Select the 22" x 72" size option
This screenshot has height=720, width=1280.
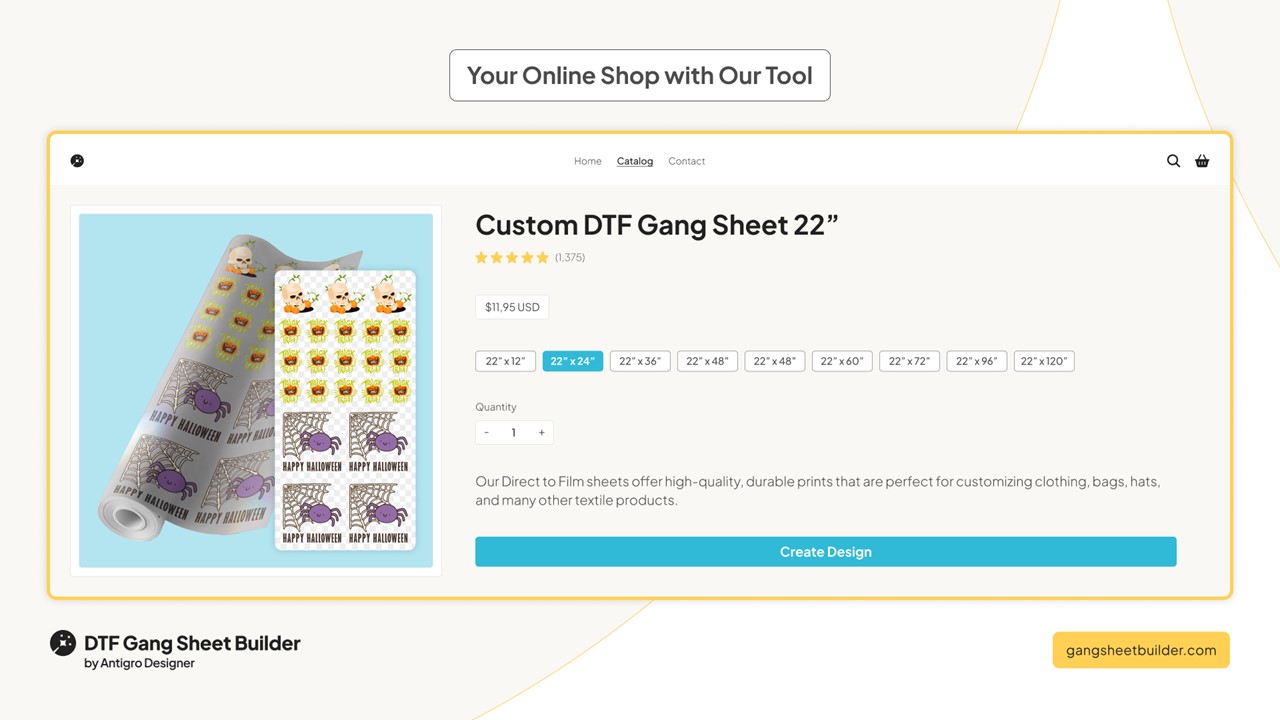pyautogui.click(x=909, y=361)
